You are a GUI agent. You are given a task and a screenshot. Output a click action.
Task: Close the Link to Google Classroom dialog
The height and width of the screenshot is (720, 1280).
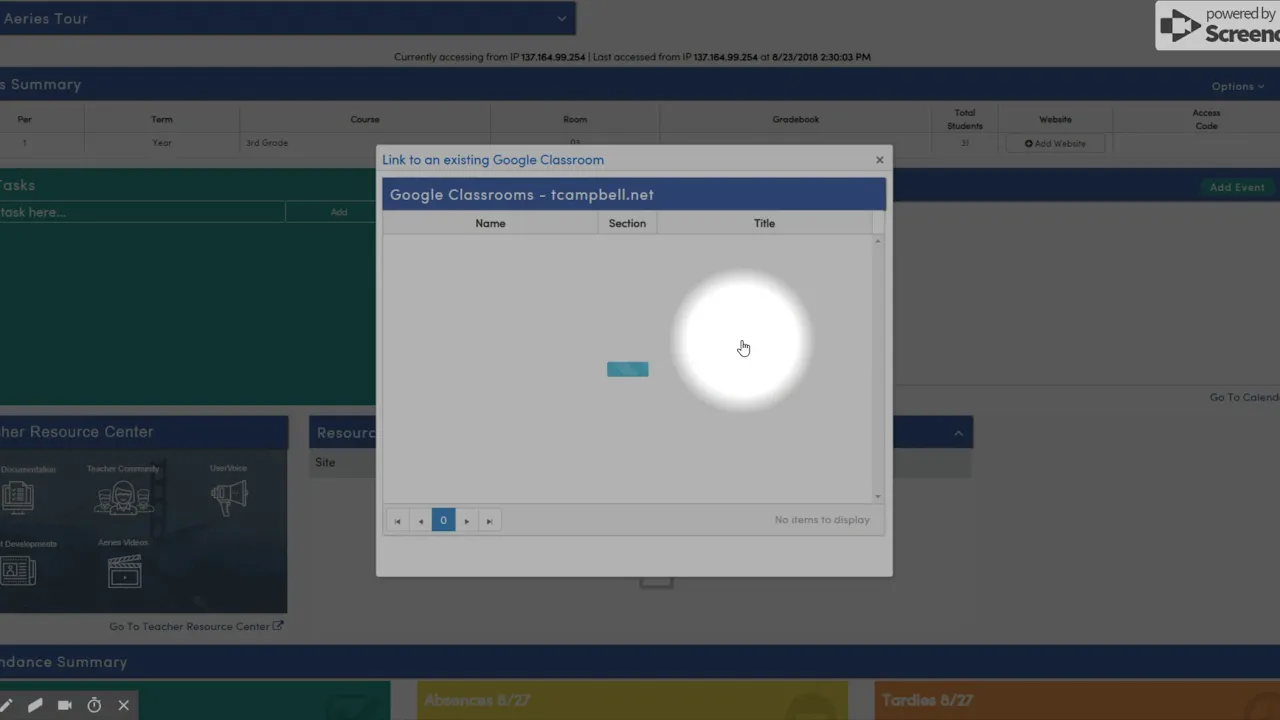(879, 160)
